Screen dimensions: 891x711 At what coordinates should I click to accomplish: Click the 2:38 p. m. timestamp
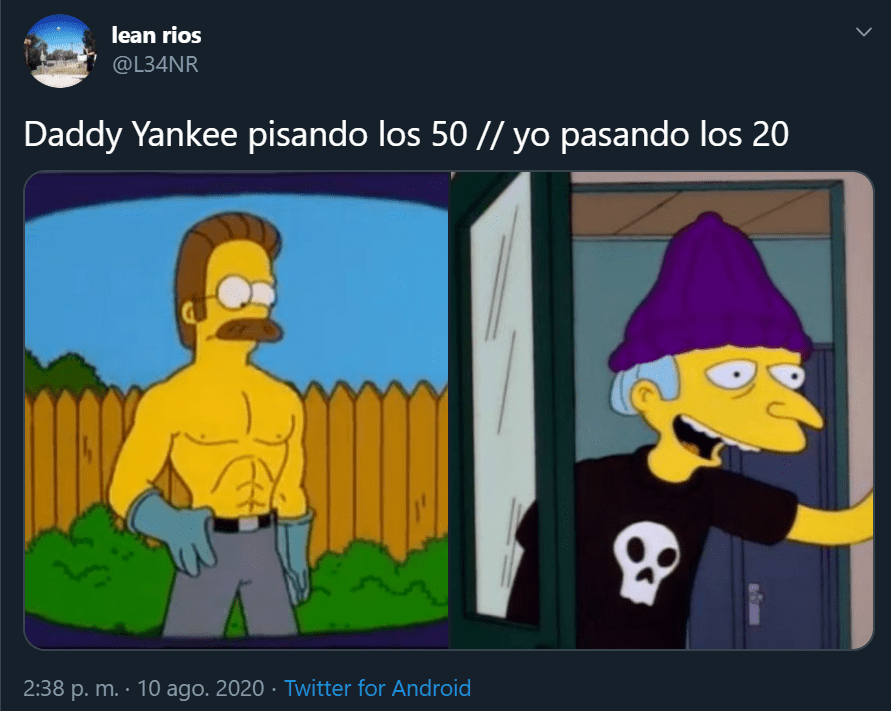[x=71, y=688]
